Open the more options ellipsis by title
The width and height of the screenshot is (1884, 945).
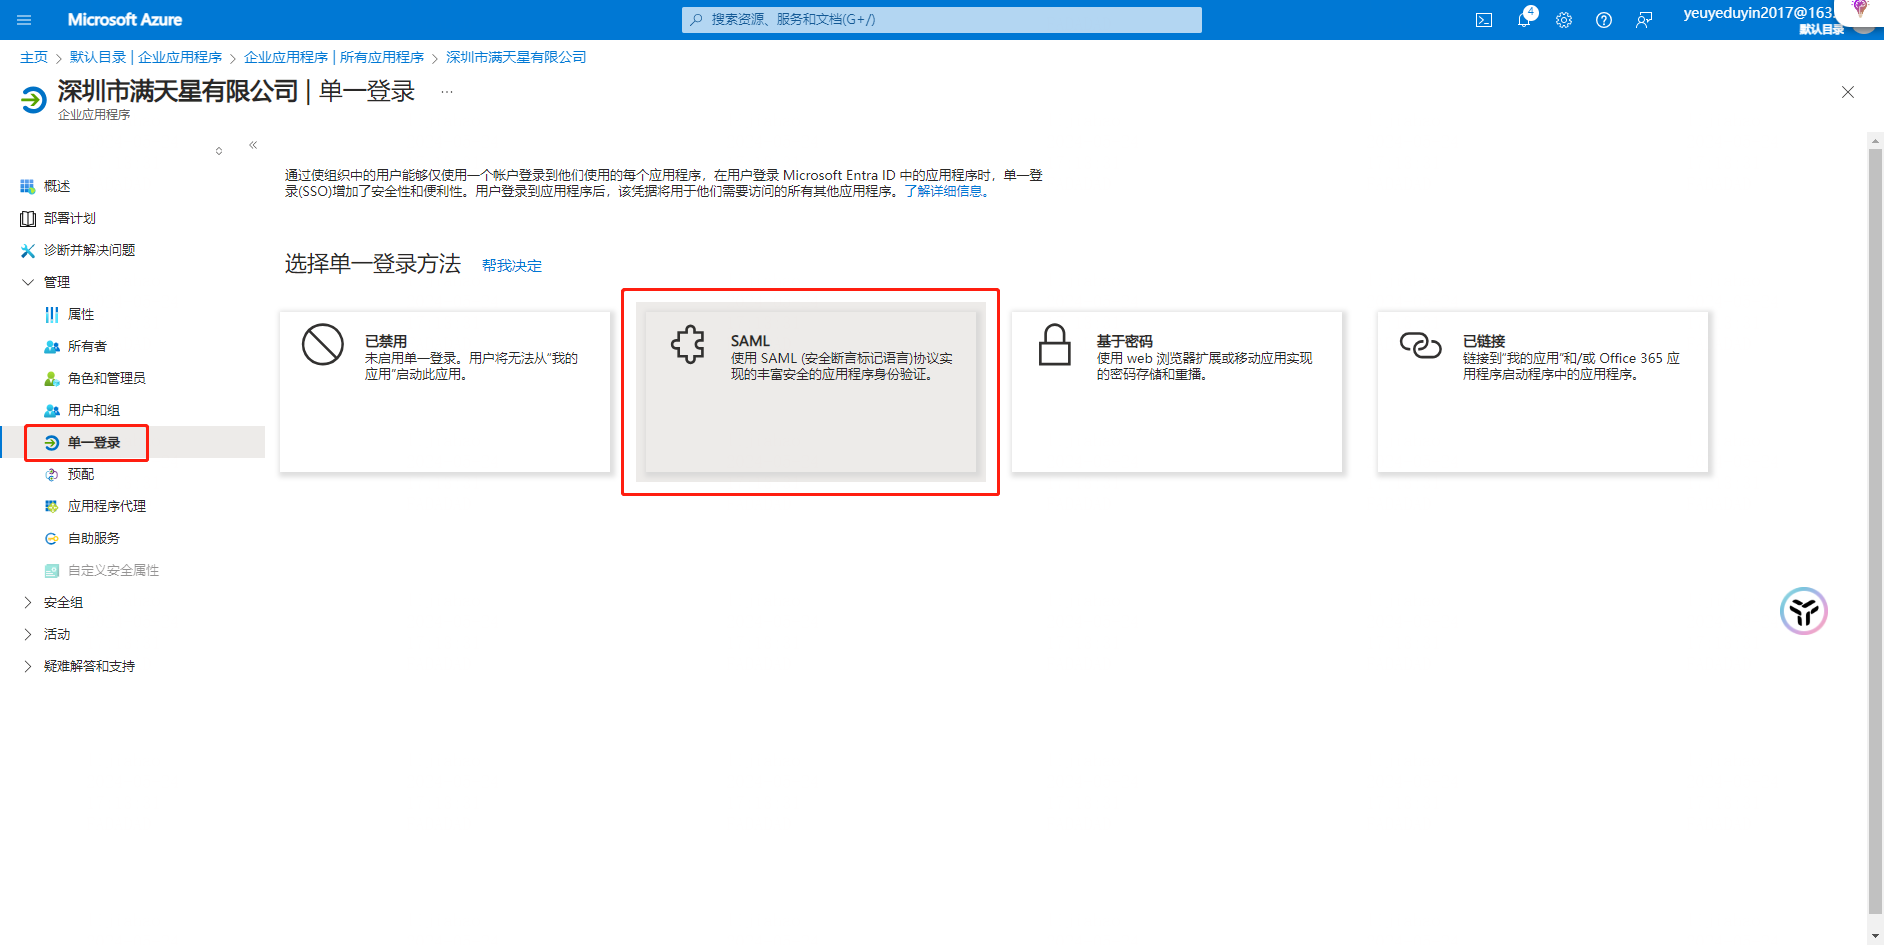point(447,92)
